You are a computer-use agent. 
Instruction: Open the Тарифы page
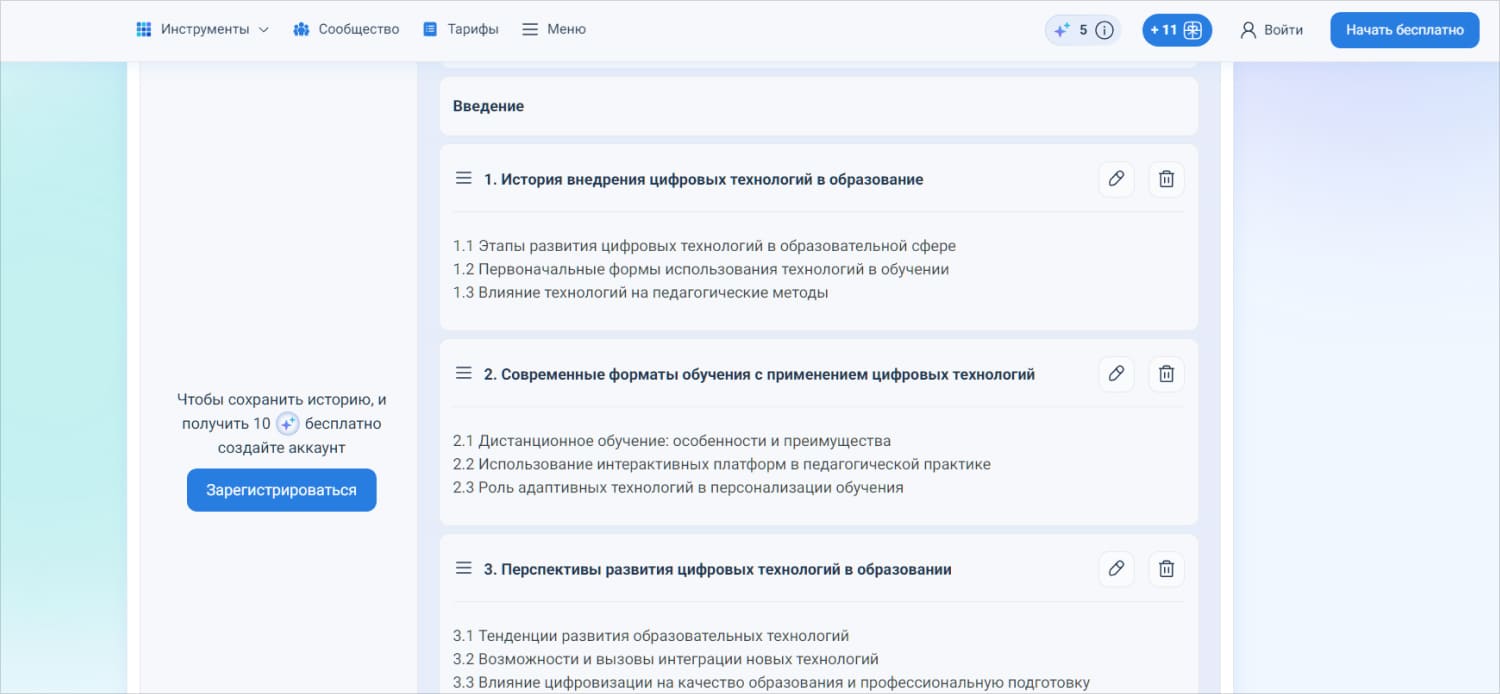click(461, 29)
